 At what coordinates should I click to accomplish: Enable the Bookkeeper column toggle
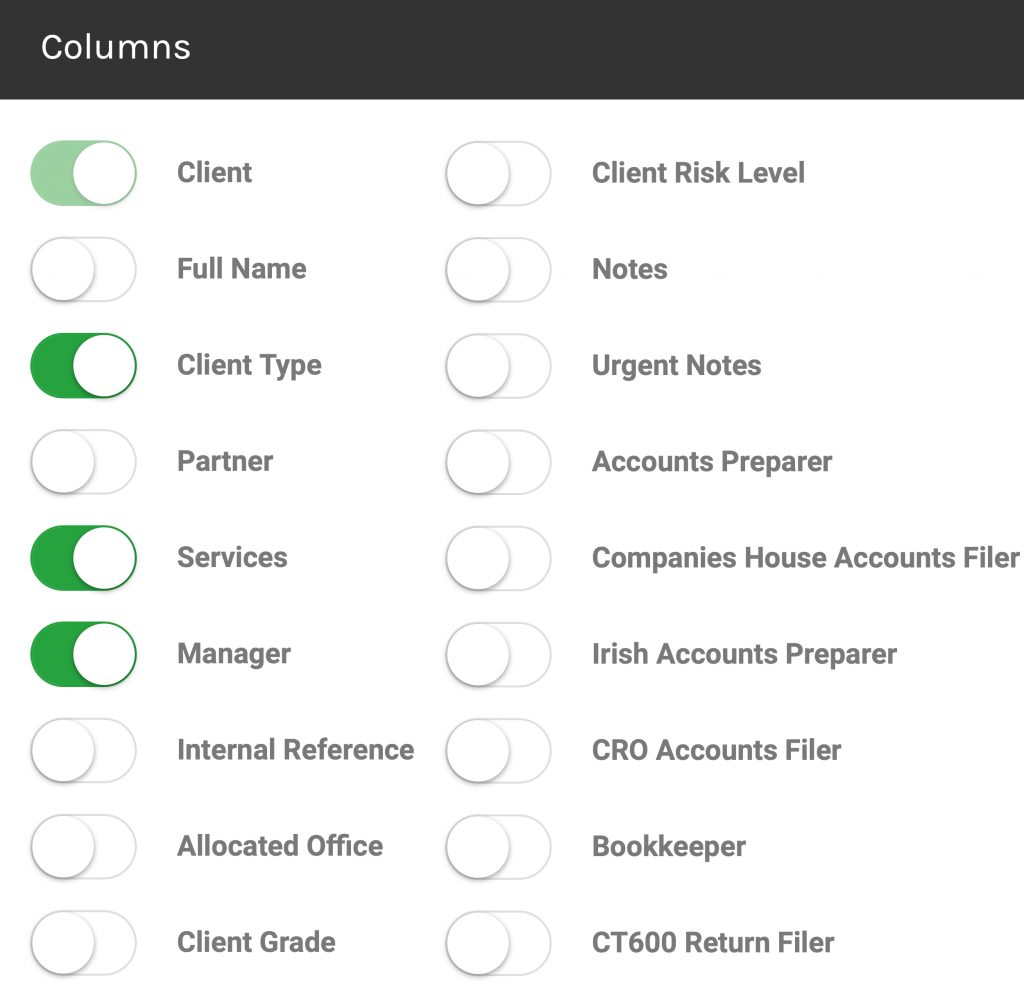pos(498,846)
